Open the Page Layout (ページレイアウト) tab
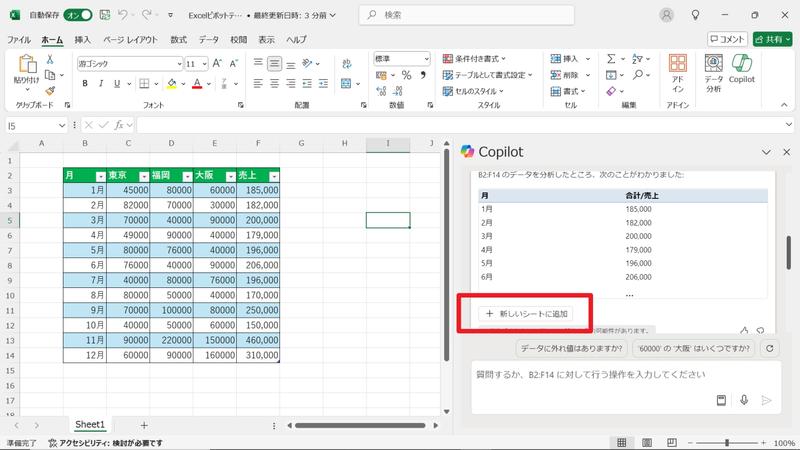 (130, 39)
